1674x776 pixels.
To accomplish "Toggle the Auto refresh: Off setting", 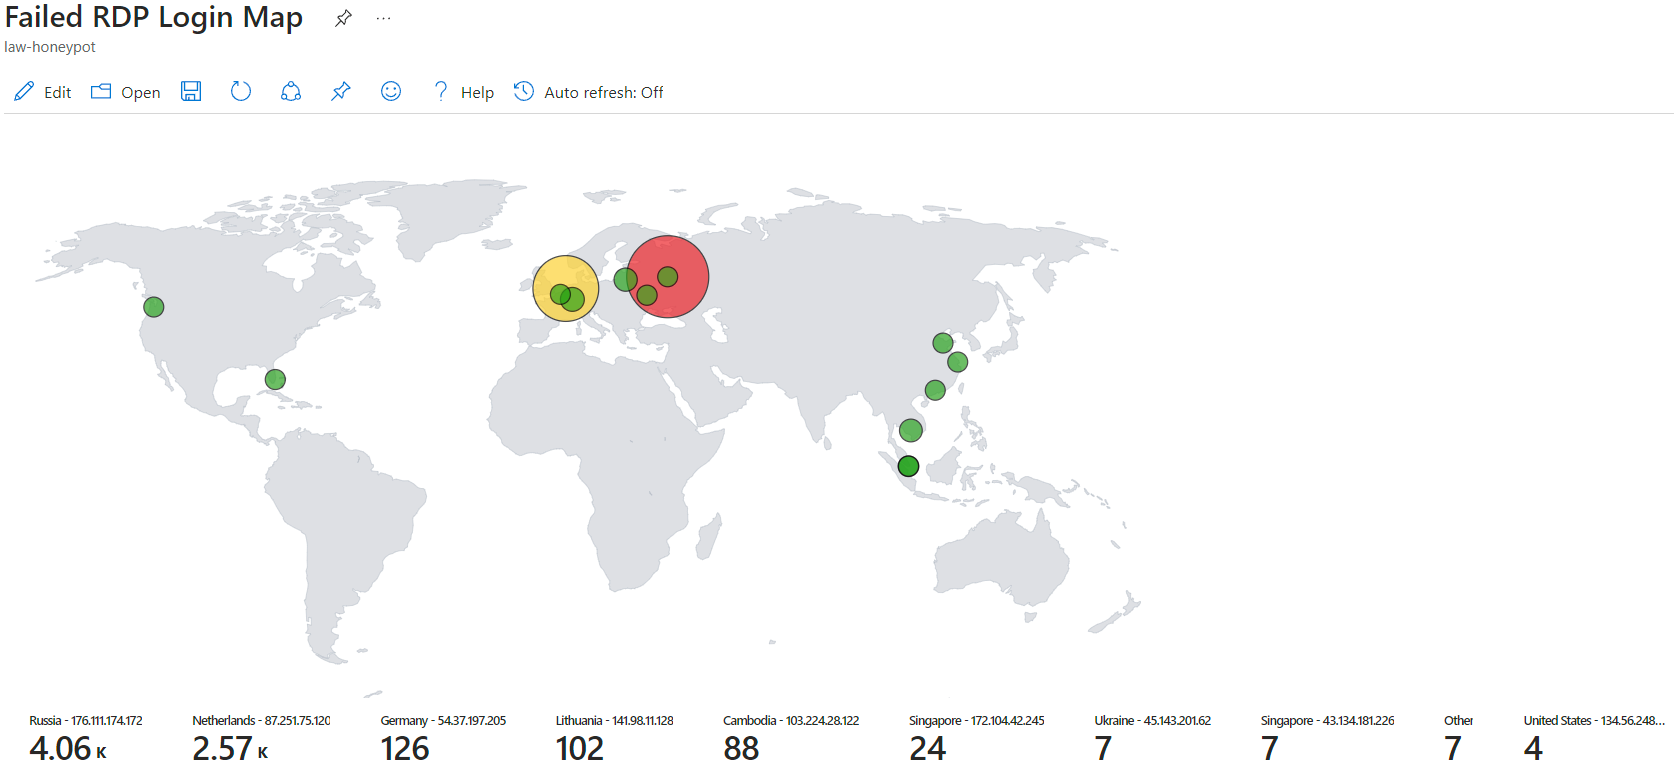I will pos(589,92).
